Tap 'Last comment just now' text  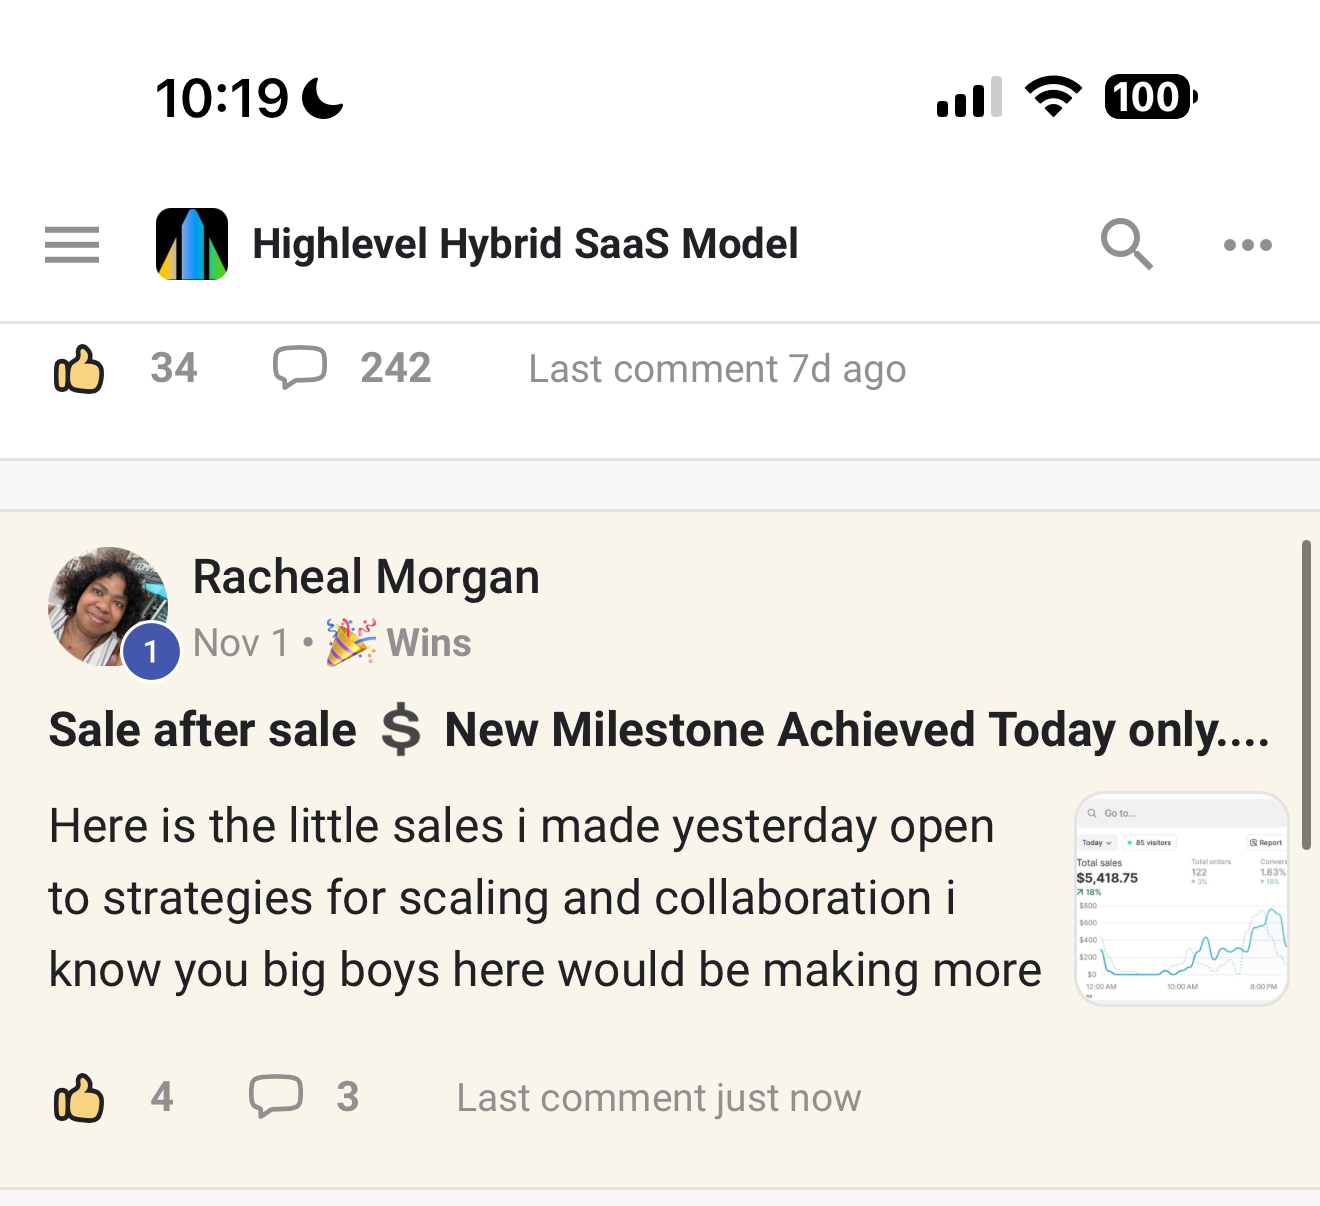click(658, 1098)
